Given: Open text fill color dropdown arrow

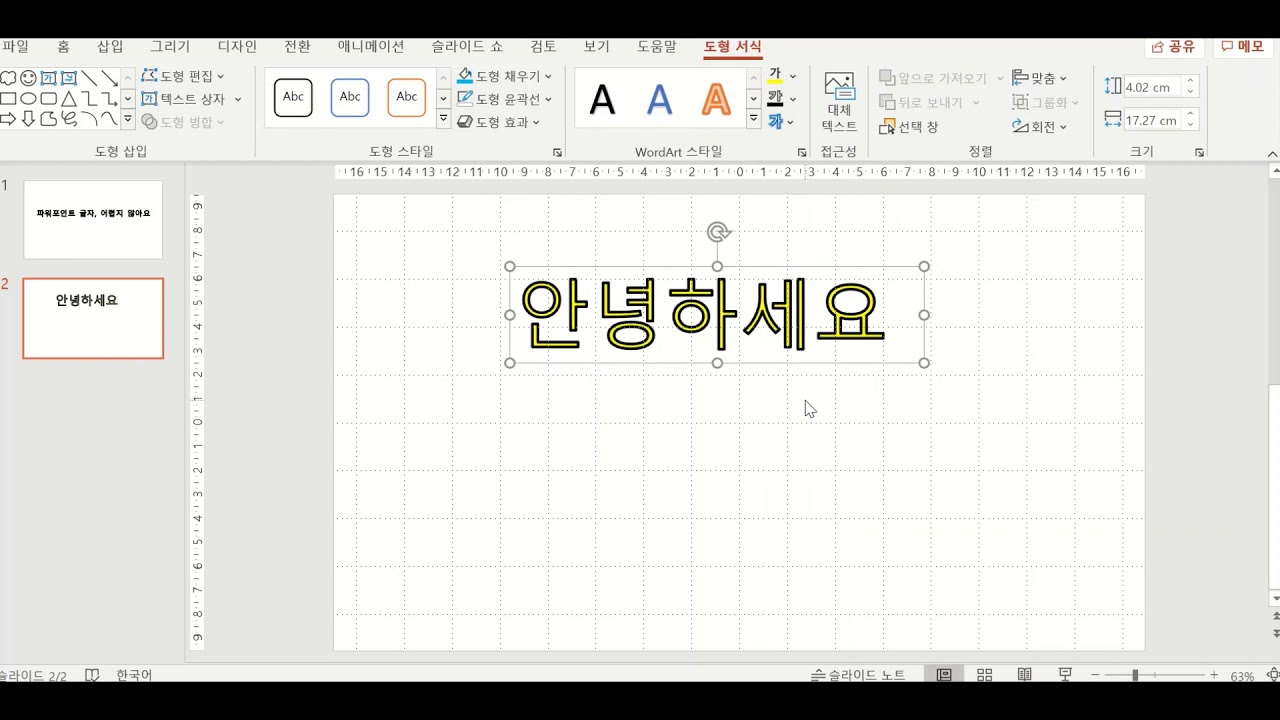Looking at the screenshot, I should pyautogui.click(x=793, y=76).
